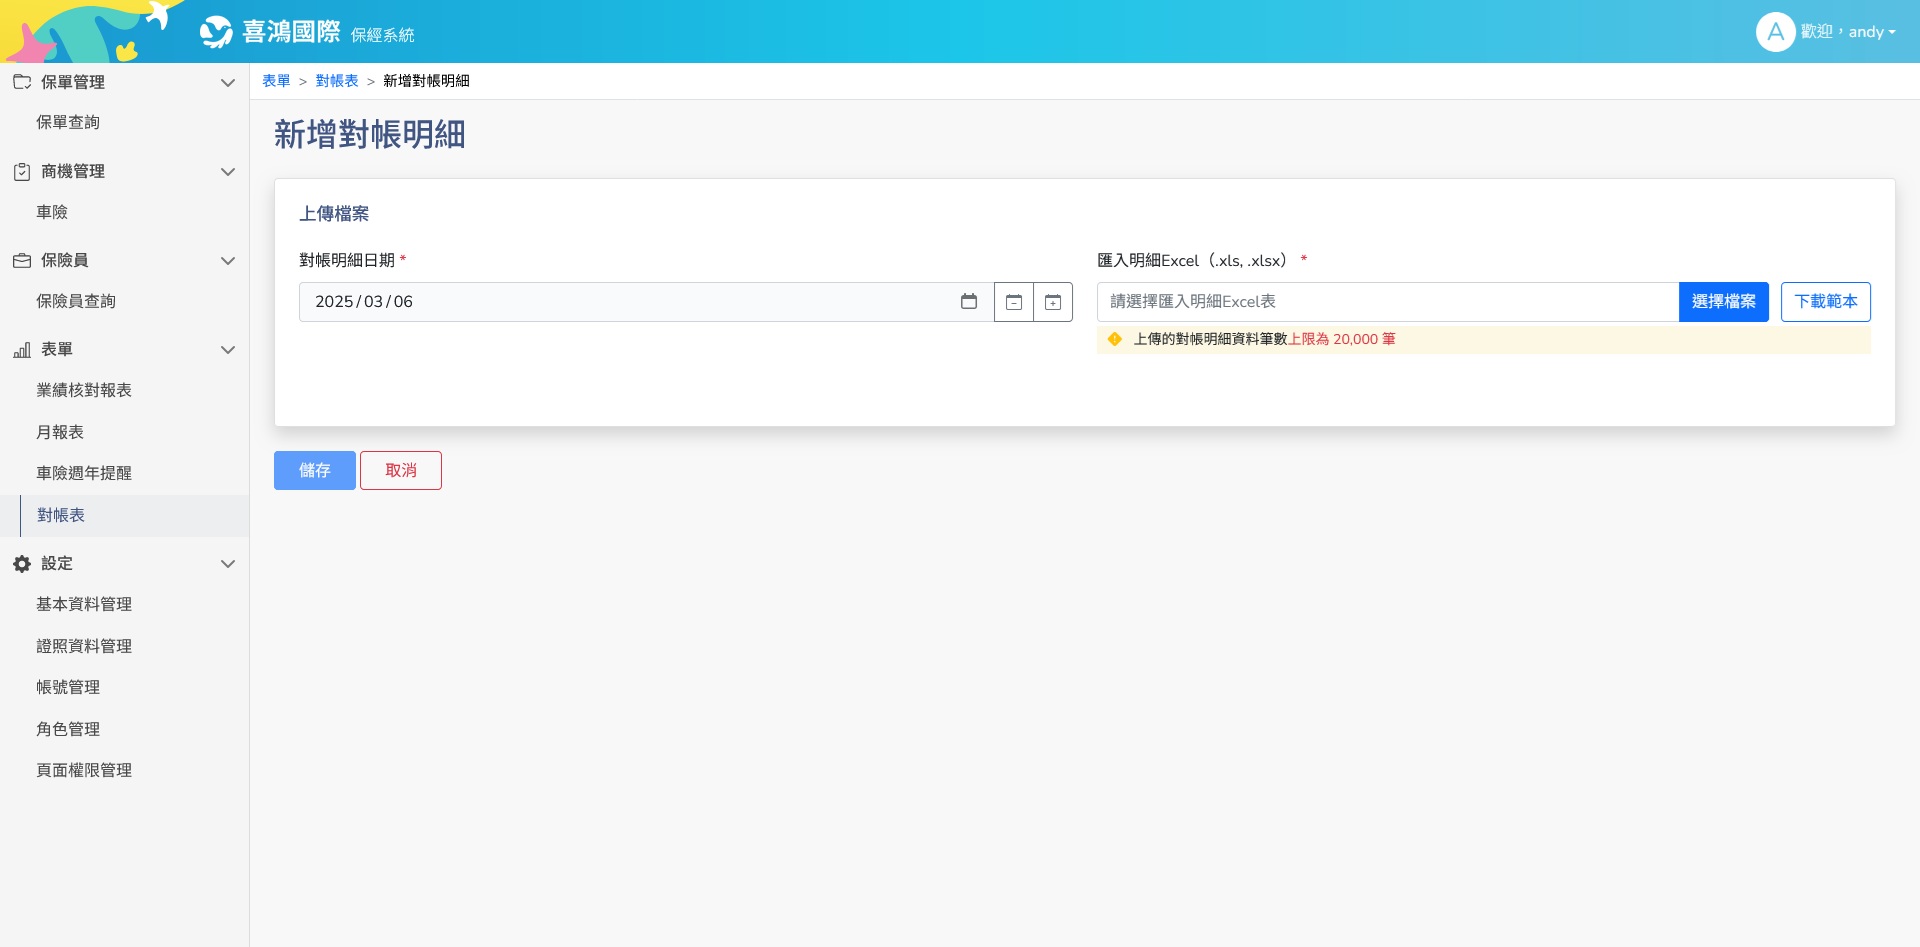Click the 表單 bar chart icon
This screenshot has width=1920, height=947.
[22, 350]
